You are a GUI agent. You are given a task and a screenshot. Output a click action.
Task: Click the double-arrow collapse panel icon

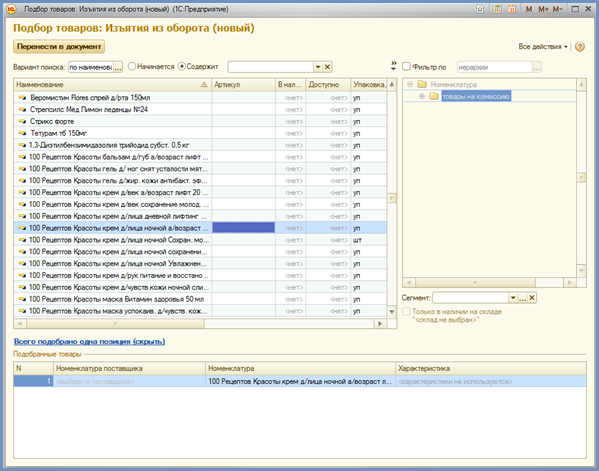click(x=393, y=66)
